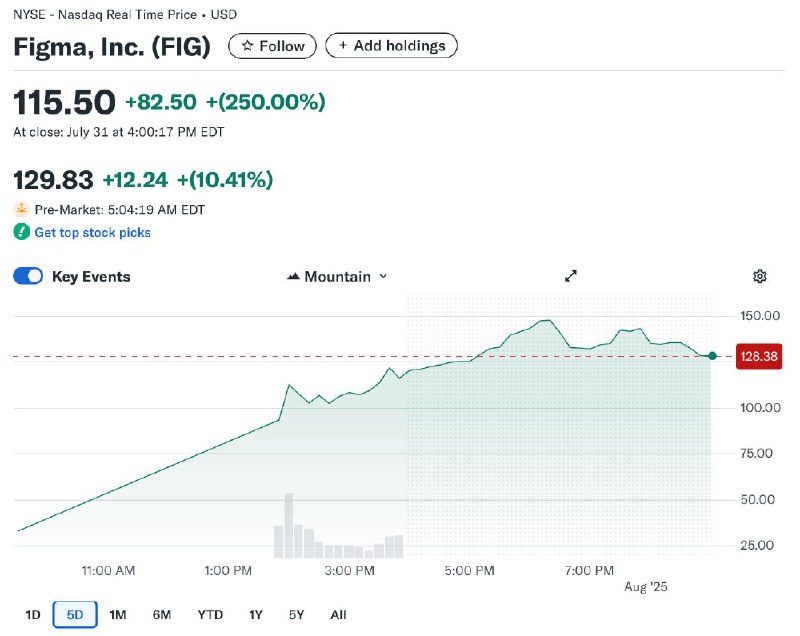
Task: Click the Pre-Market 5:04:19 AM EDT text
Action: (x=120, y=210)
